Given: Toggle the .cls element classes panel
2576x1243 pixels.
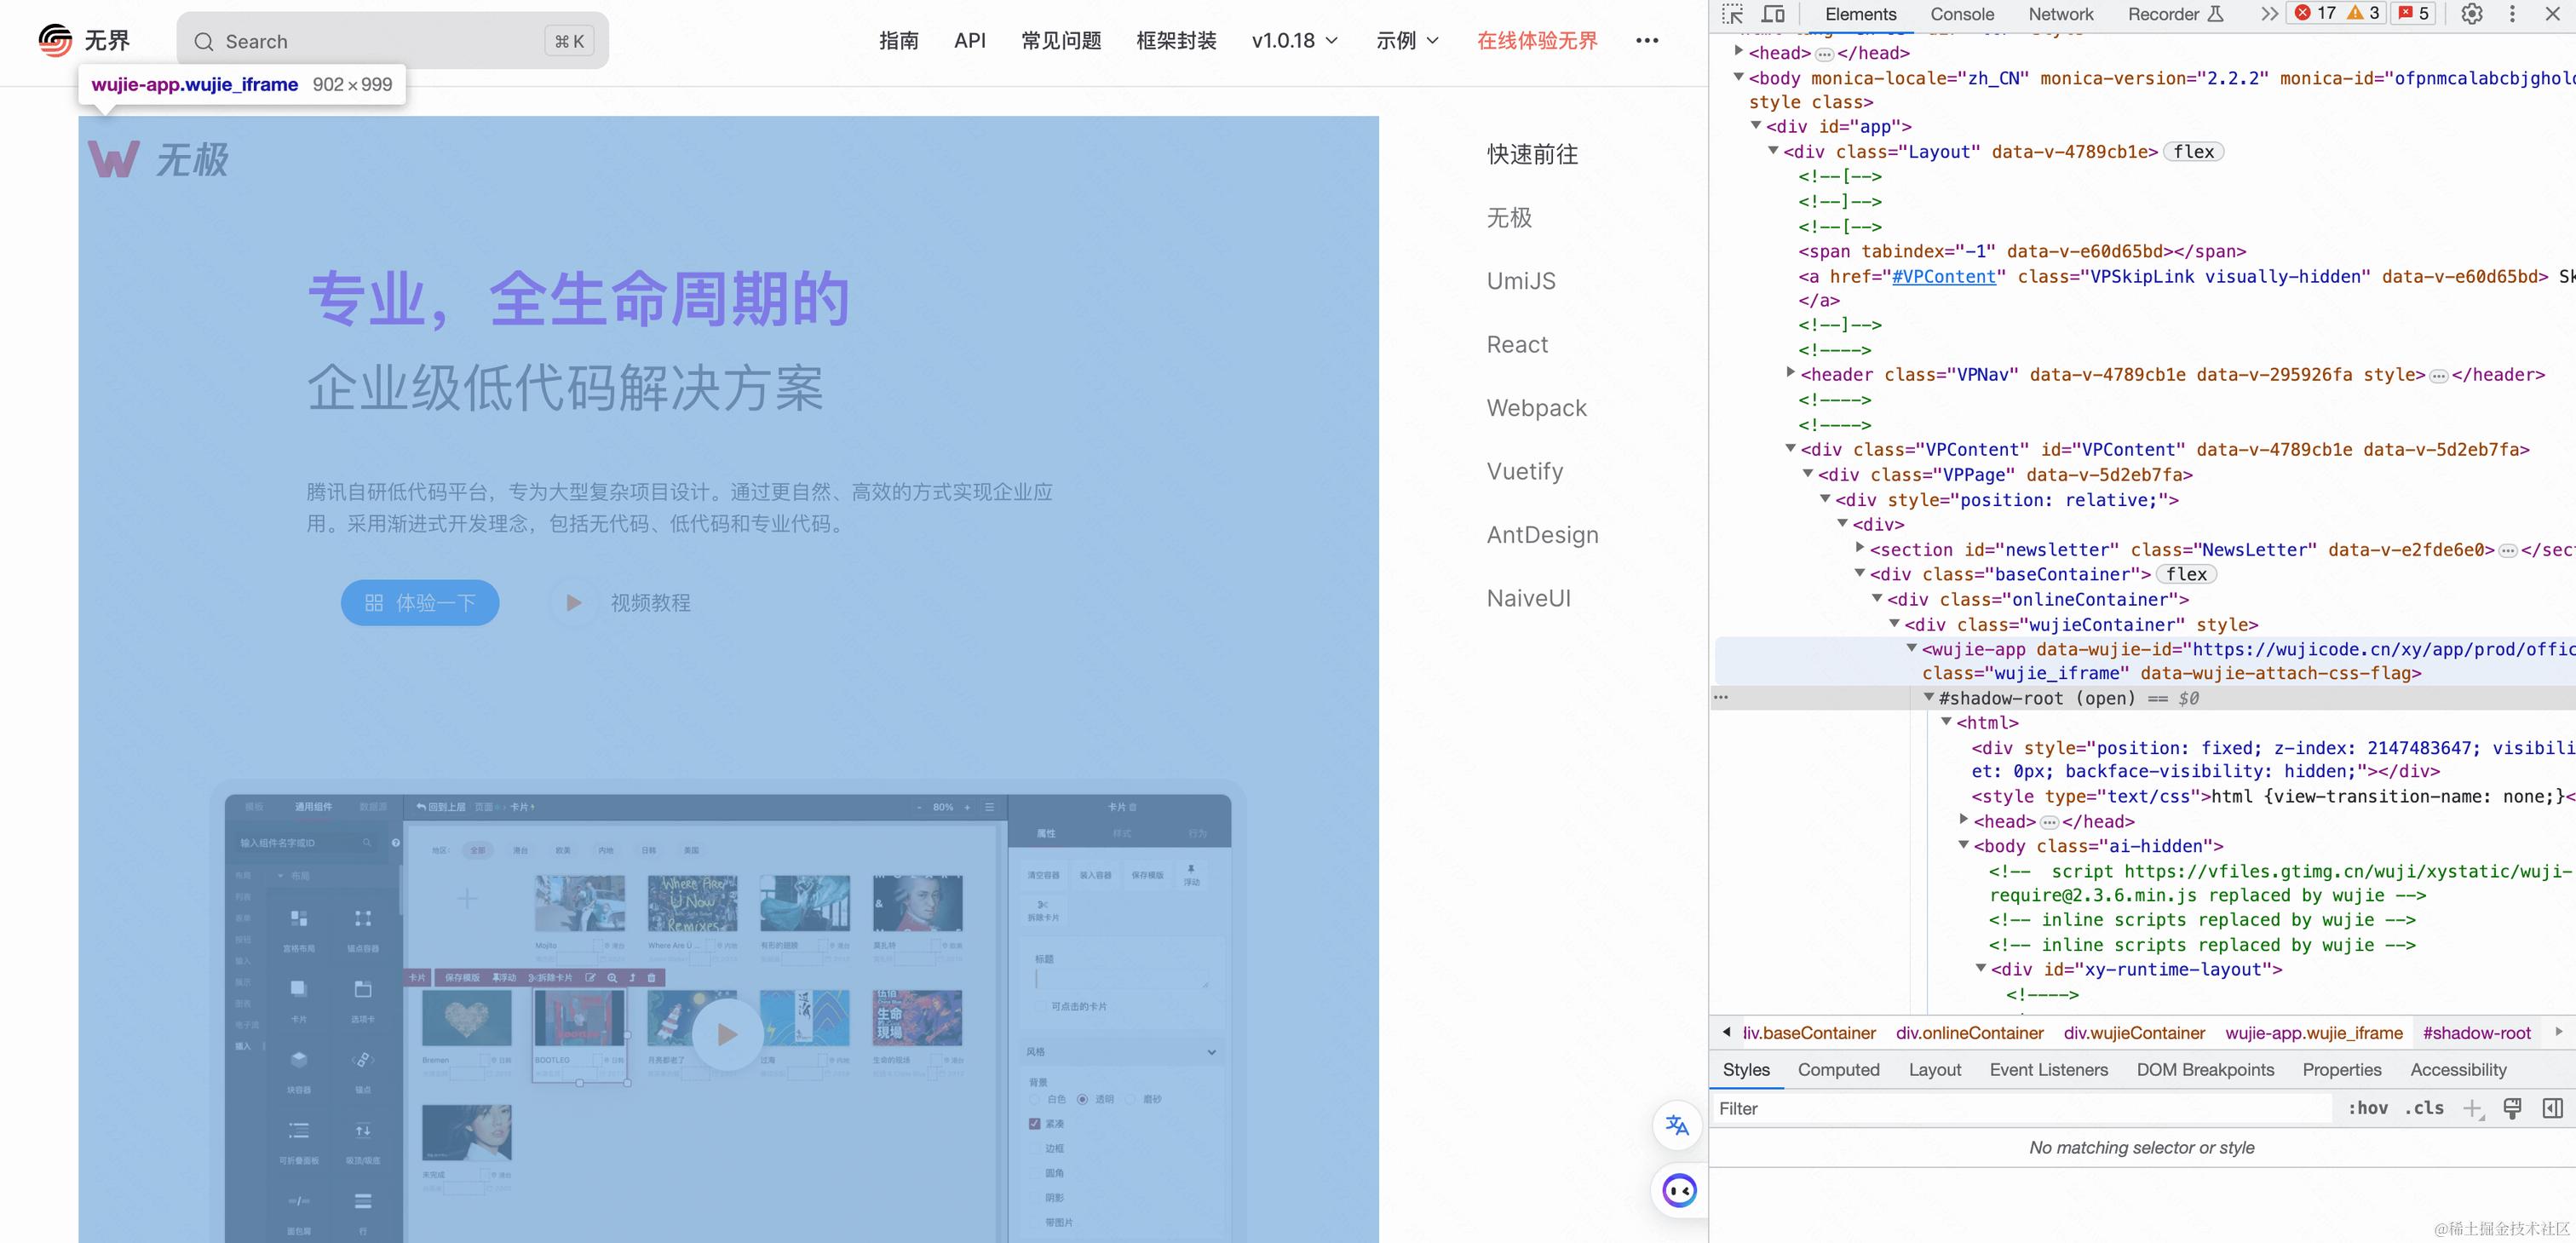Looking at the screenshot, I should [x=2424, y=1108].
